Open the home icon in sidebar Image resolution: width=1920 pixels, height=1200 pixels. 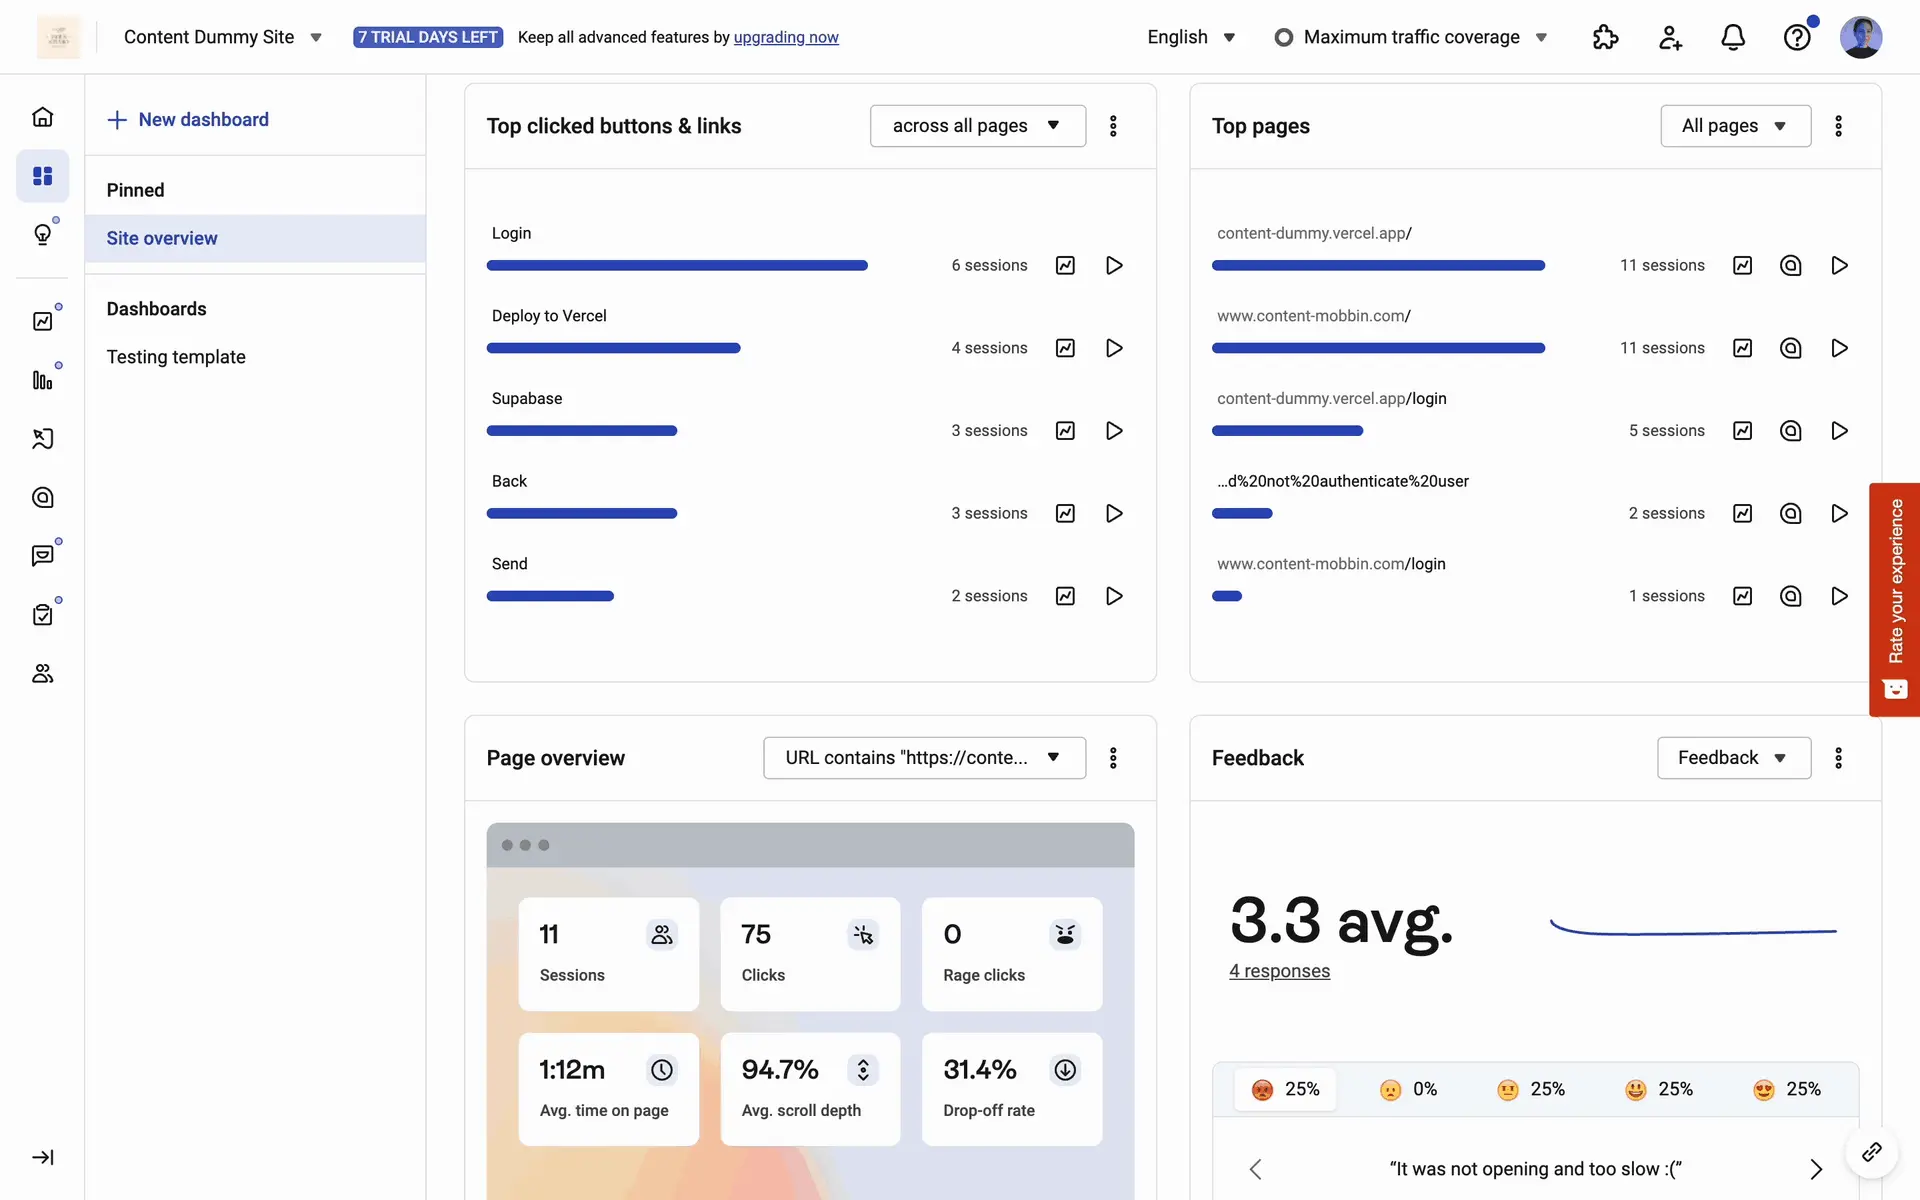(x=42, y=117)
